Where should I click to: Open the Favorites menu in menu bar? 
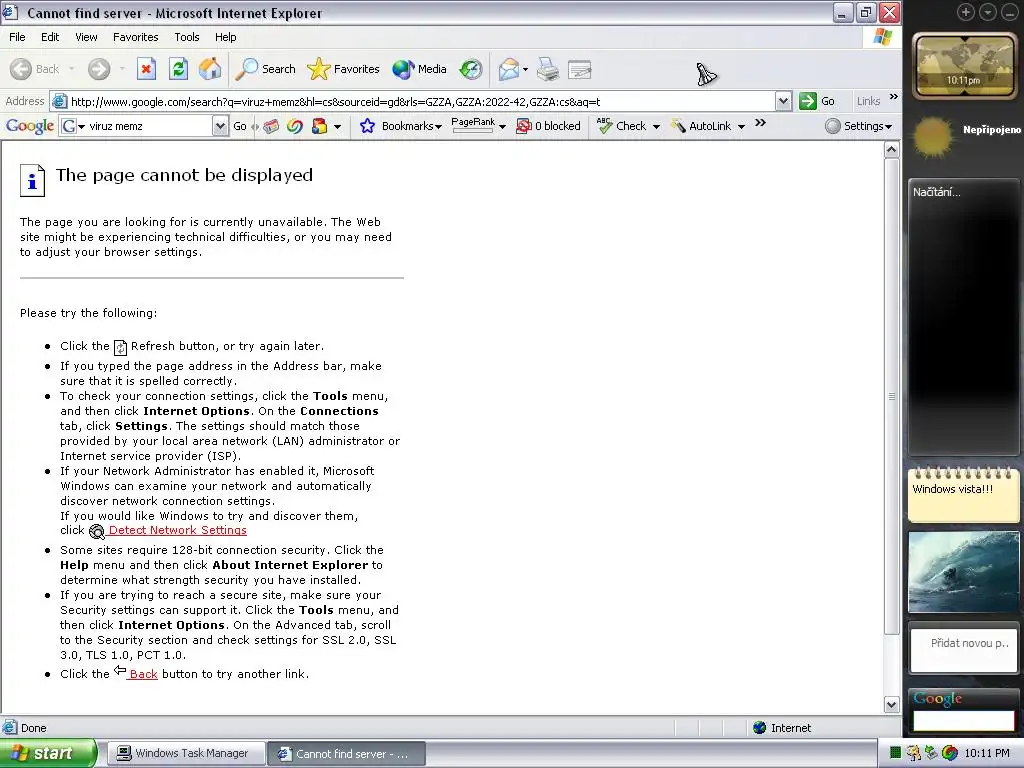(135, 37)
